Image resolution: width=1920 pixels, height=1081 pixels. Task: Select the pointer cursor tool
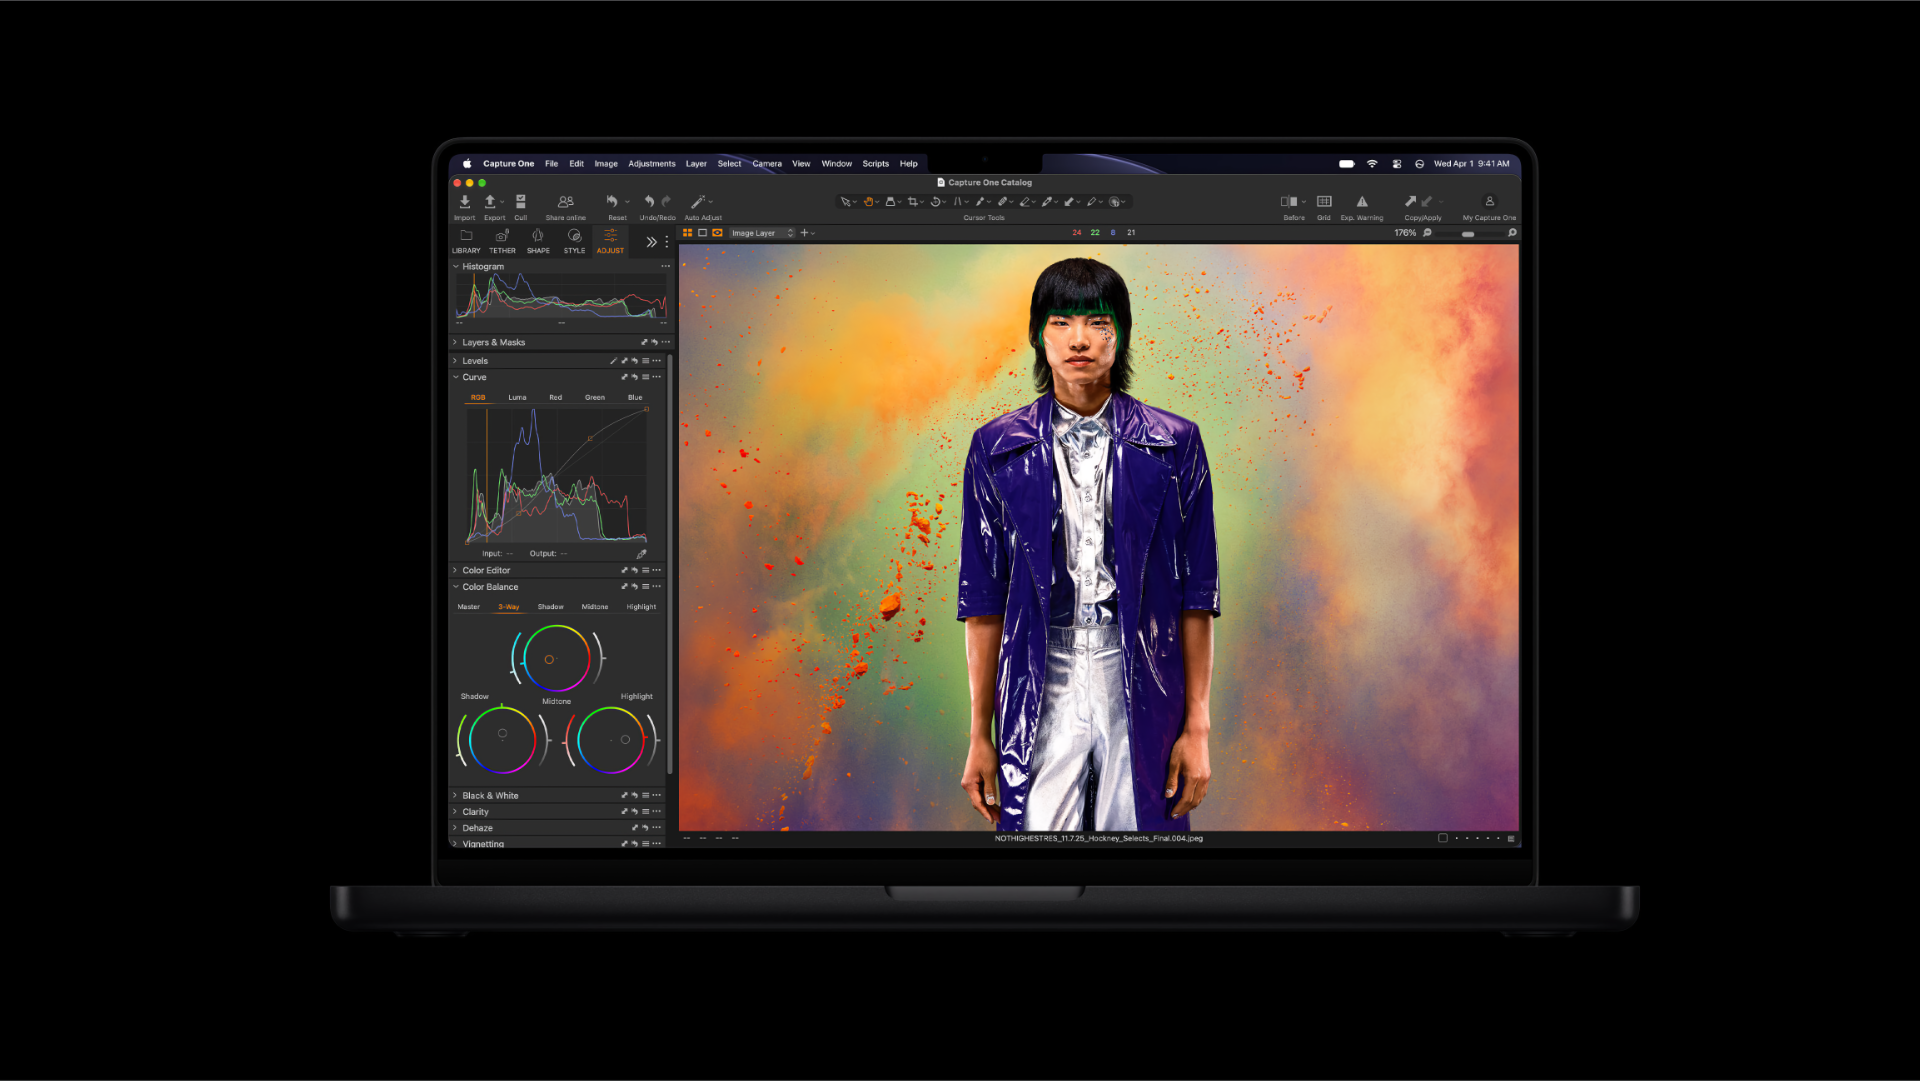pos(845,202)
